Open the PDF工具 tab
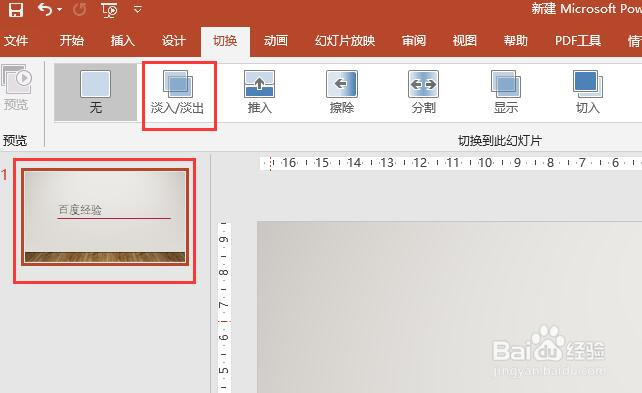The image size is (642, 393). click(578, 41)
